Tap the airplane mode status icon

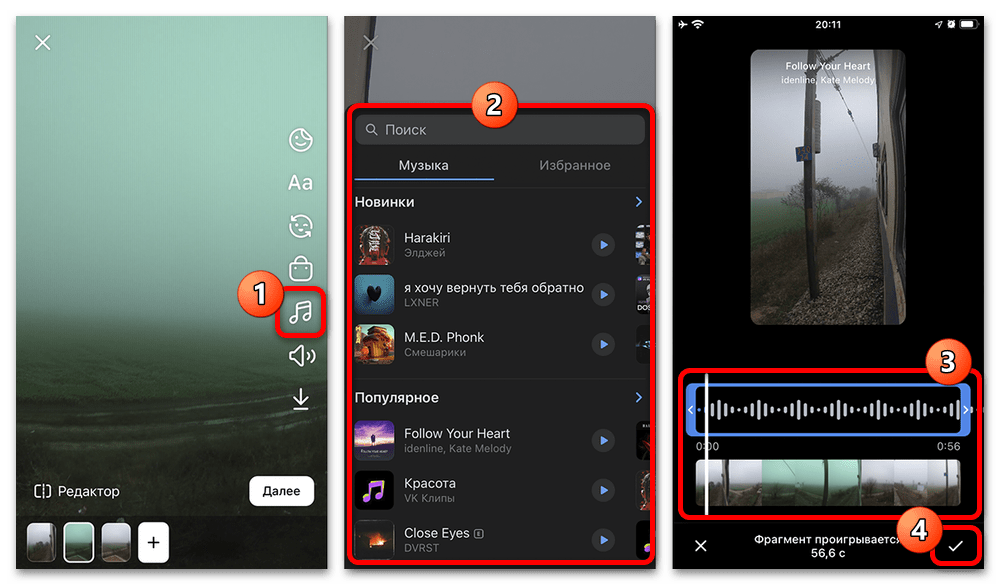[683, 24]
